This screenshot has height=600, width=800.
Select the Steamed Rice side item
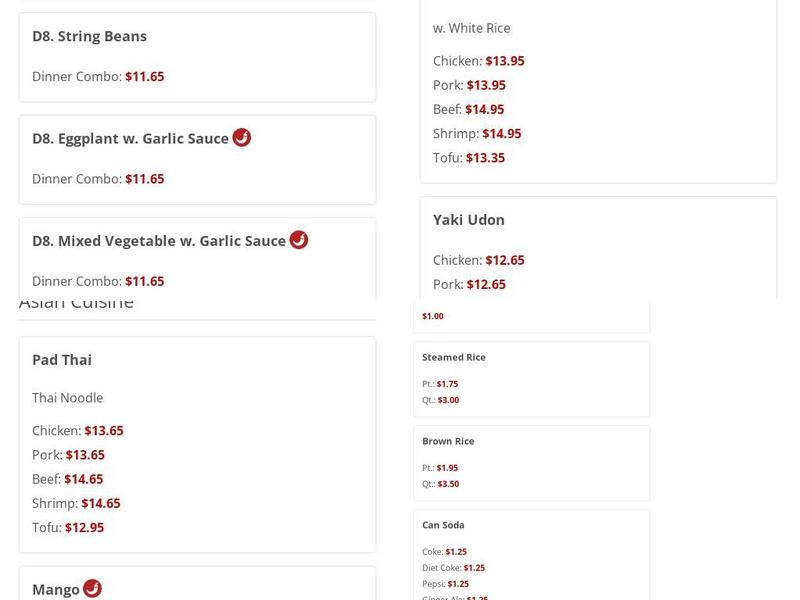pos(454,357)
